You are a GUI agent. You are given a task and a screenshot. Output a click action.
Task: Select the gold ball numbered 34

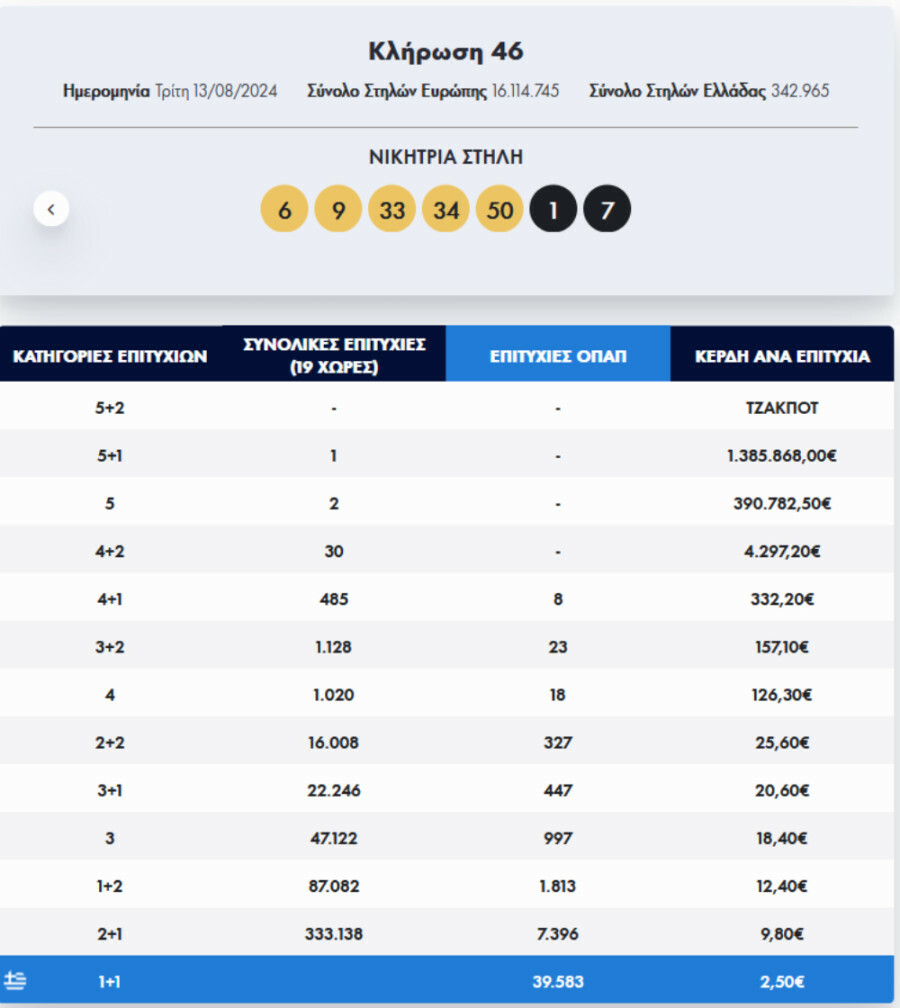coord(445,208)
